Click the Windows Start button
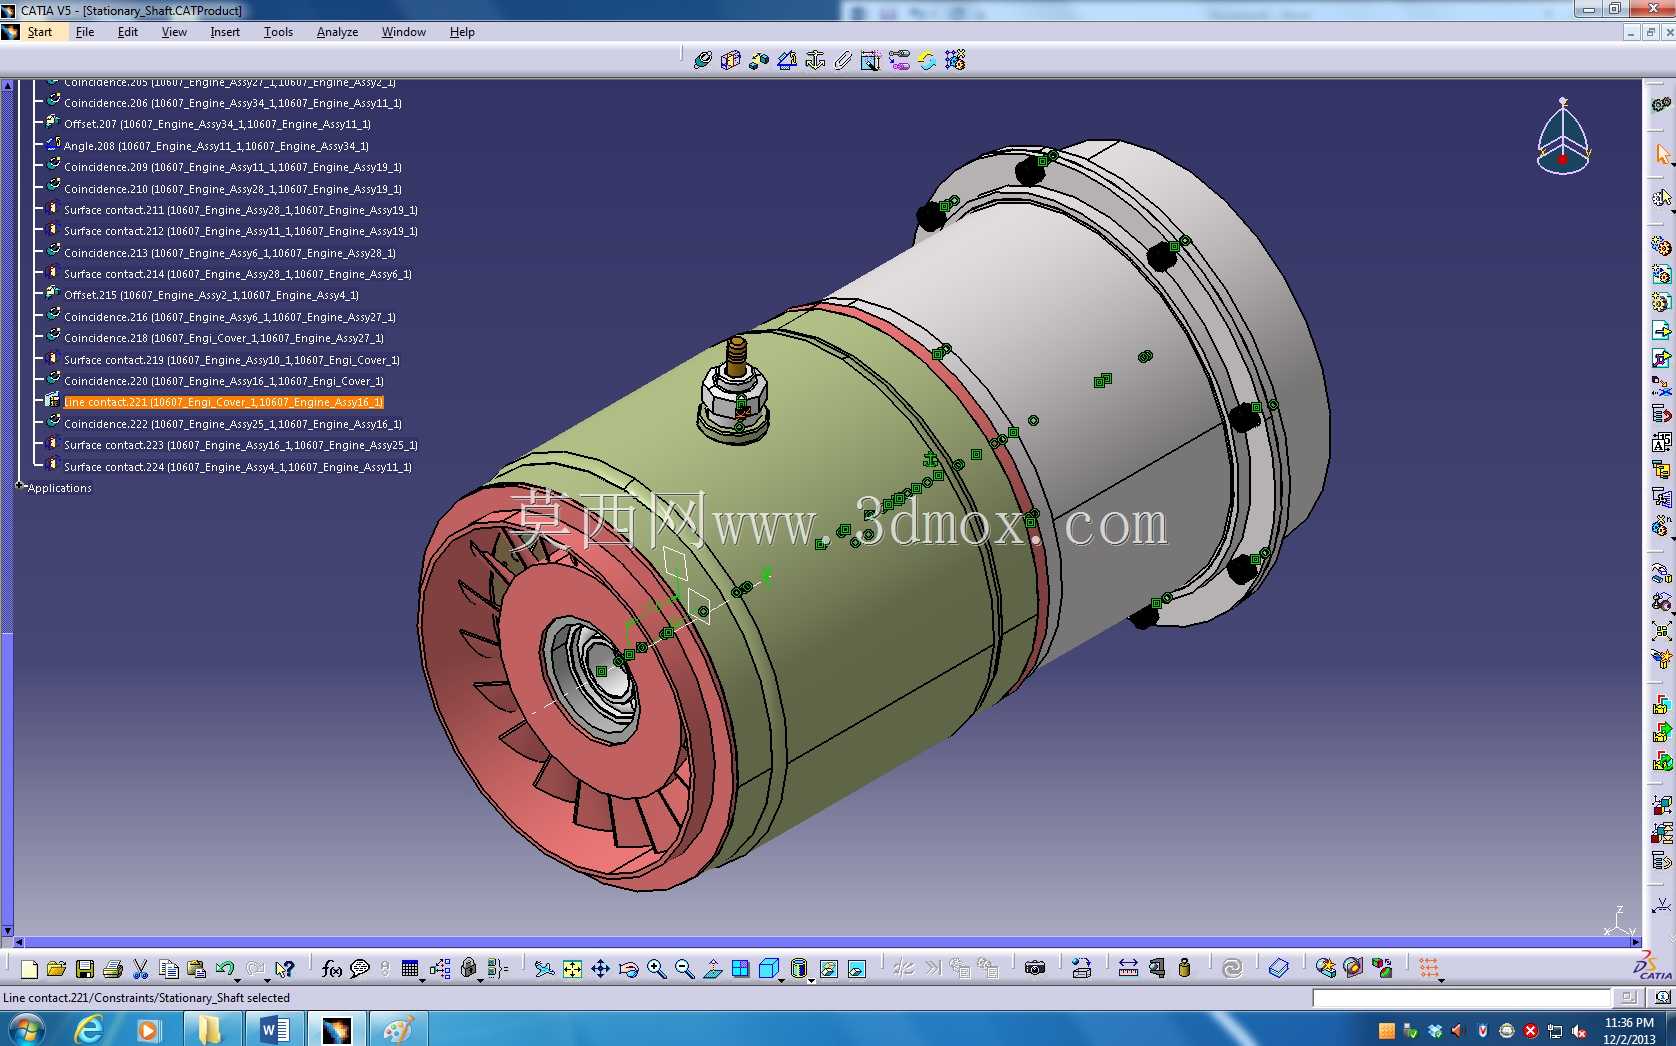Screen dimensions: 1676x1046 click(26, 1029)
